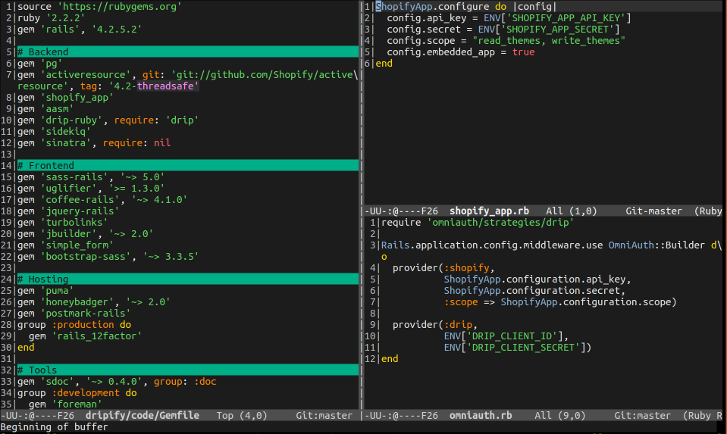Click 'provider(:drip,' line
The width and height of the screenshot is (727, 434).
tap(435, 325)
